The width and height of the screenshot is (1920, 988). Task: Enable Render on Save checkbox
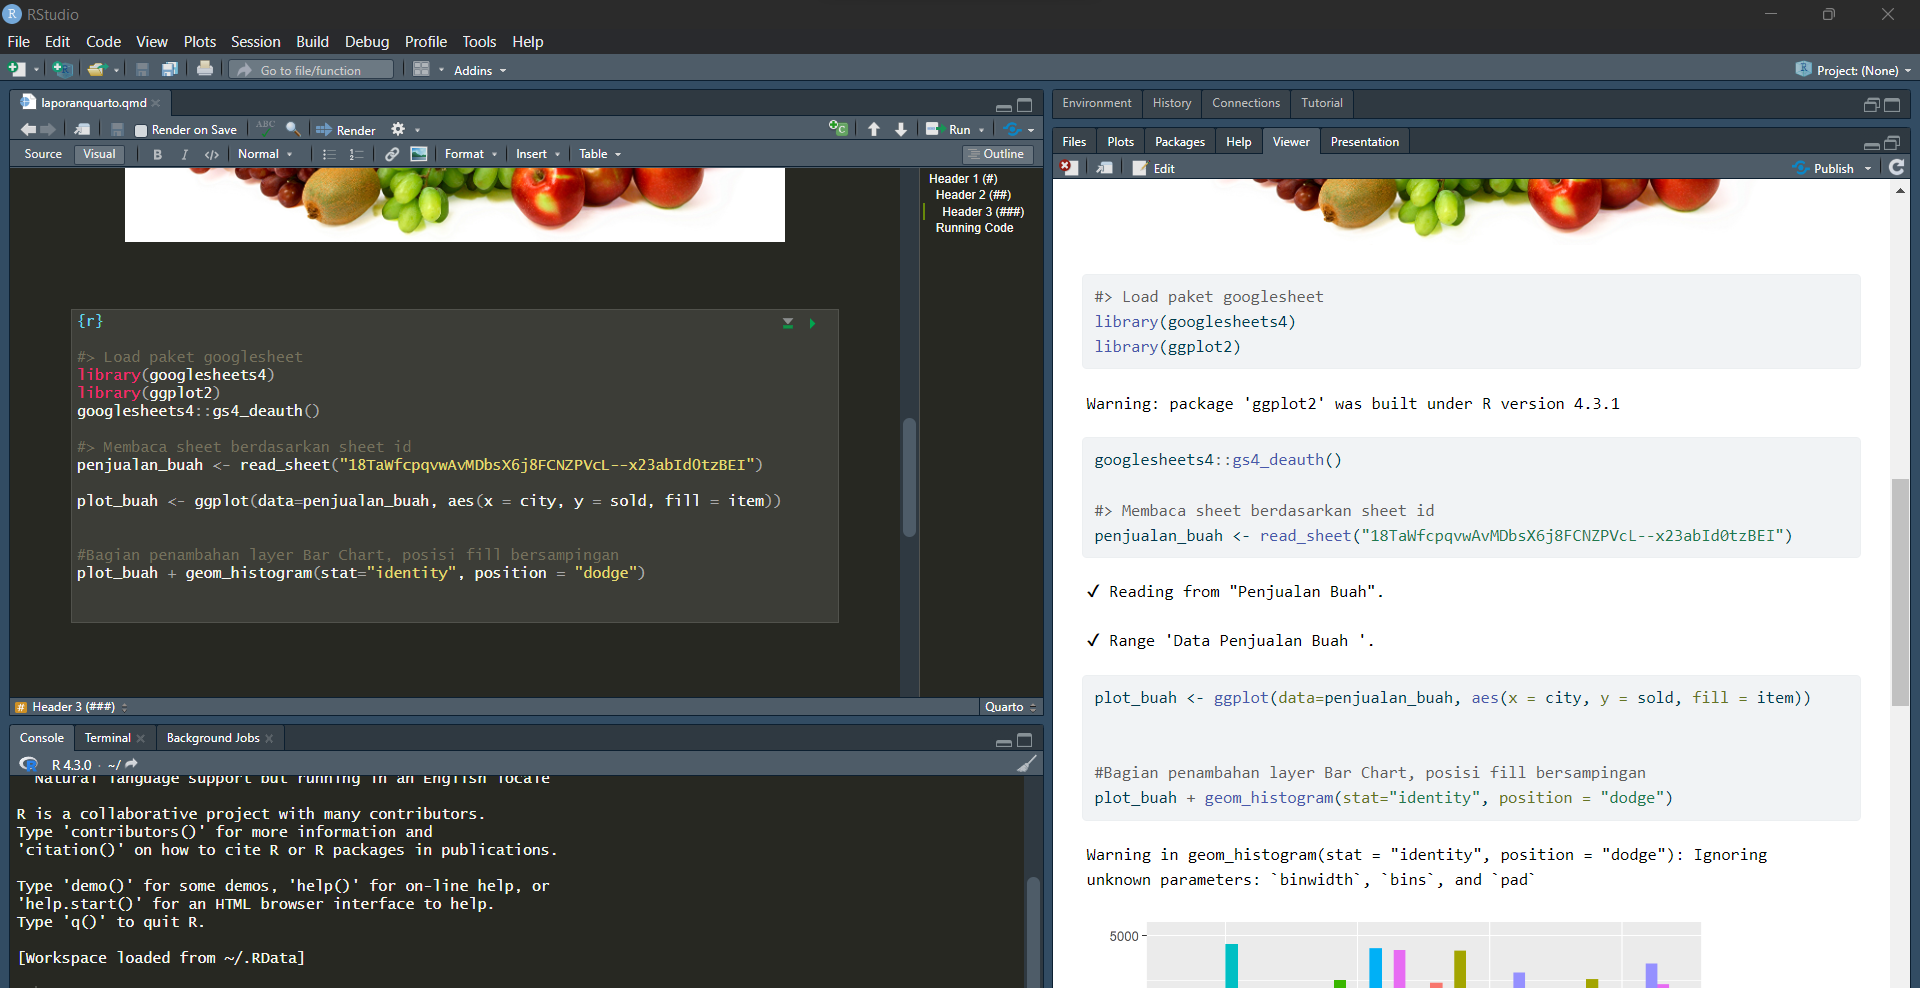(141, 130)
